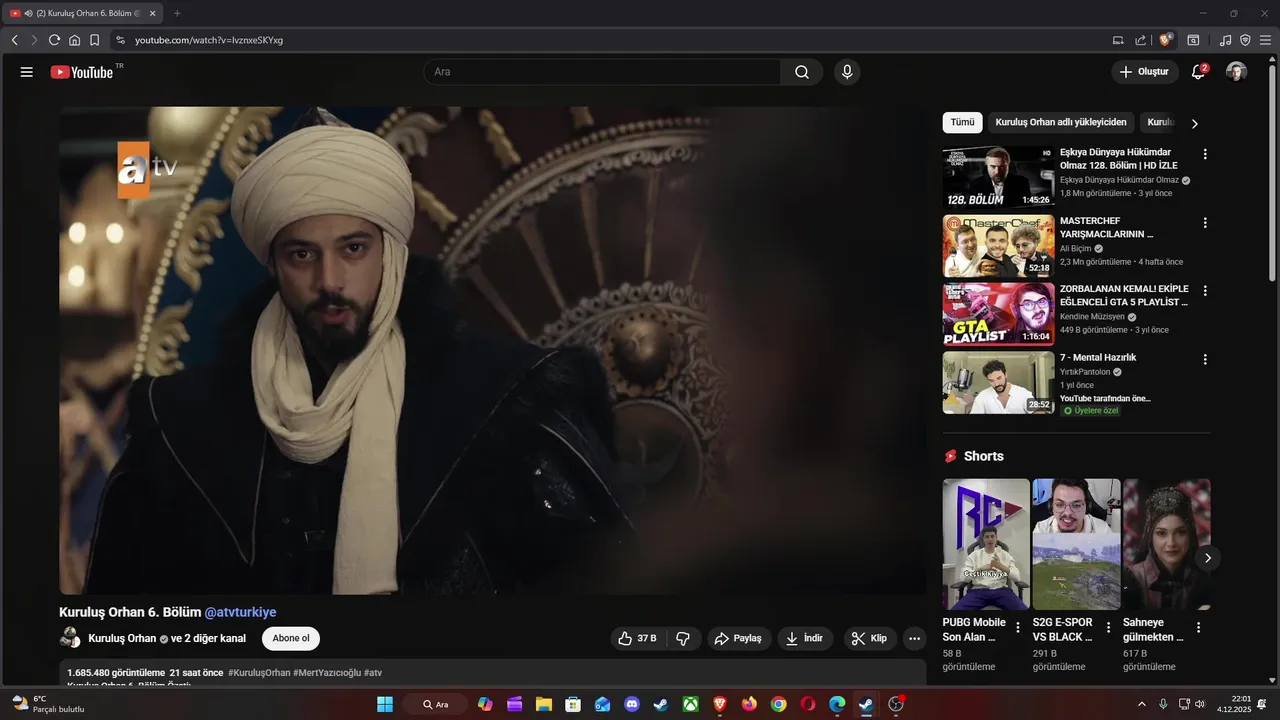Image resolution: width=1280 pixels, height=720 pixels.
Task: Open Discord from the taskbar
Action: [631, 704]
